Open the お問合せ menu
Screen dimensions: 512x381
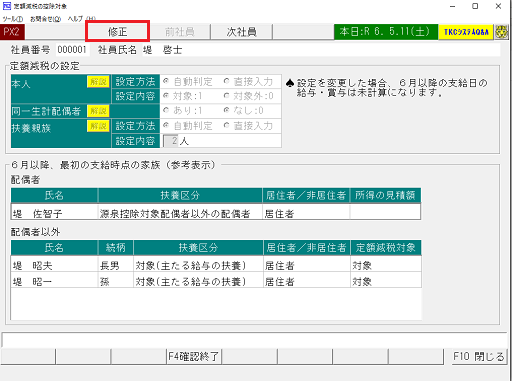point(45,19)
